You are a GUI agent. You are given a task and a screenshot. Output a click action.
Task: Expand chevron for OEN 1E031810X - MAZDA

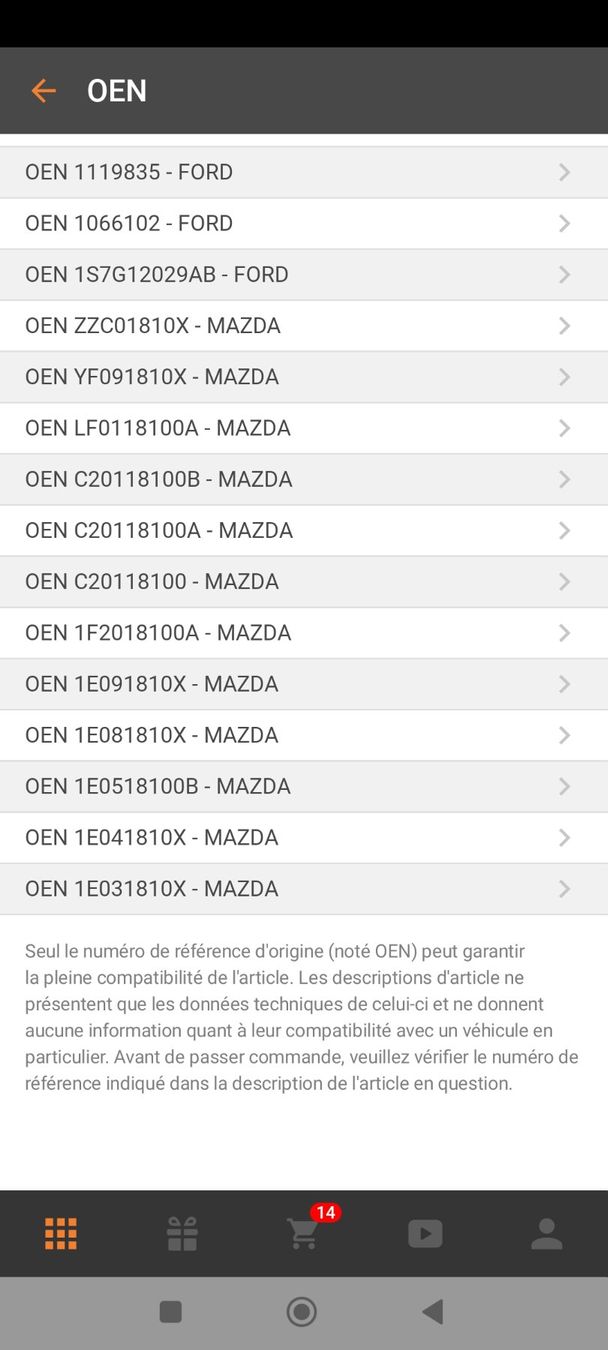coord(564,889)
